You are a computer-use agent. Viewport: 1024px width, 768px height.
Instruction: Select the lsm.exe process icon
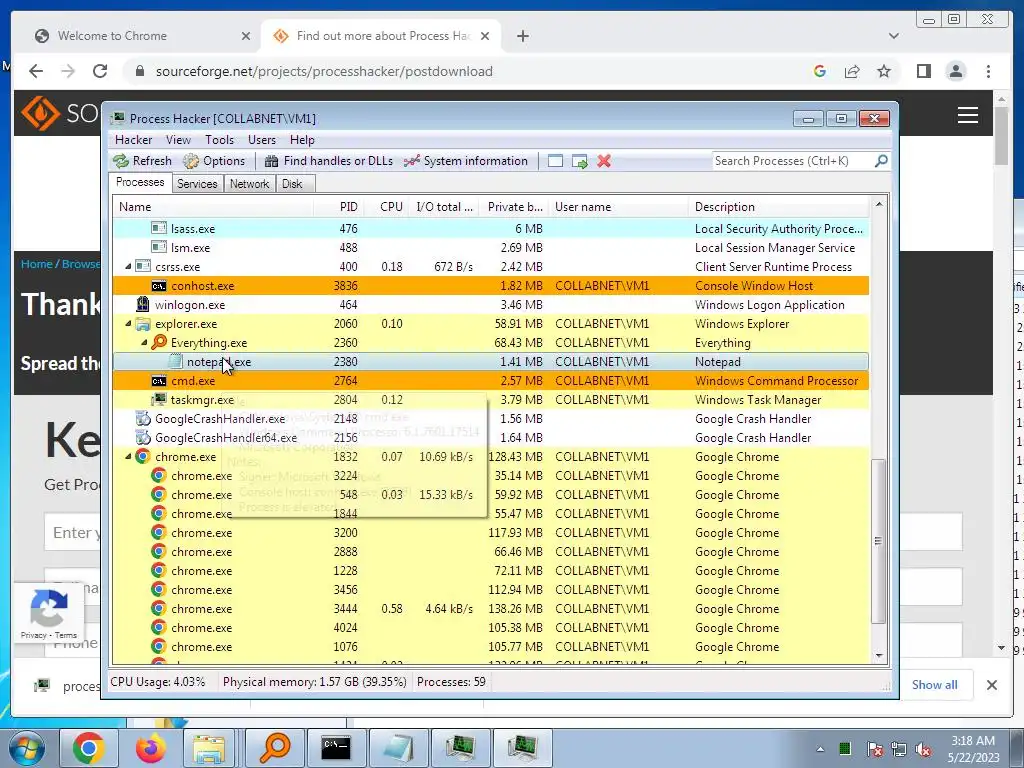159,248
